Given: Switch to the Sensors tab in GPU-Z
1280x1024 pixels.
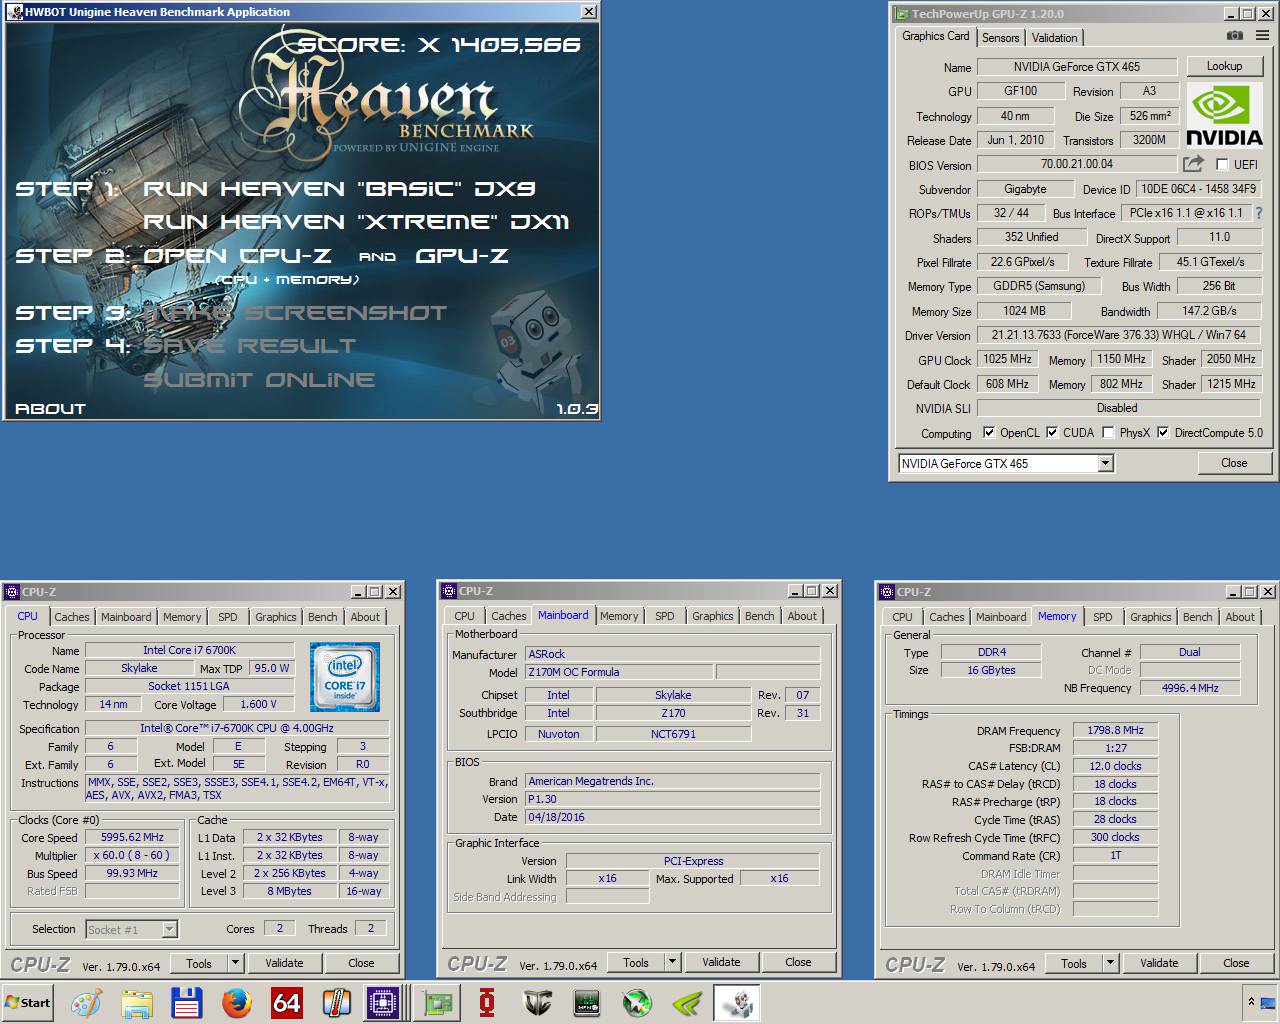Looking at the screenshot, I should 1000,38.
